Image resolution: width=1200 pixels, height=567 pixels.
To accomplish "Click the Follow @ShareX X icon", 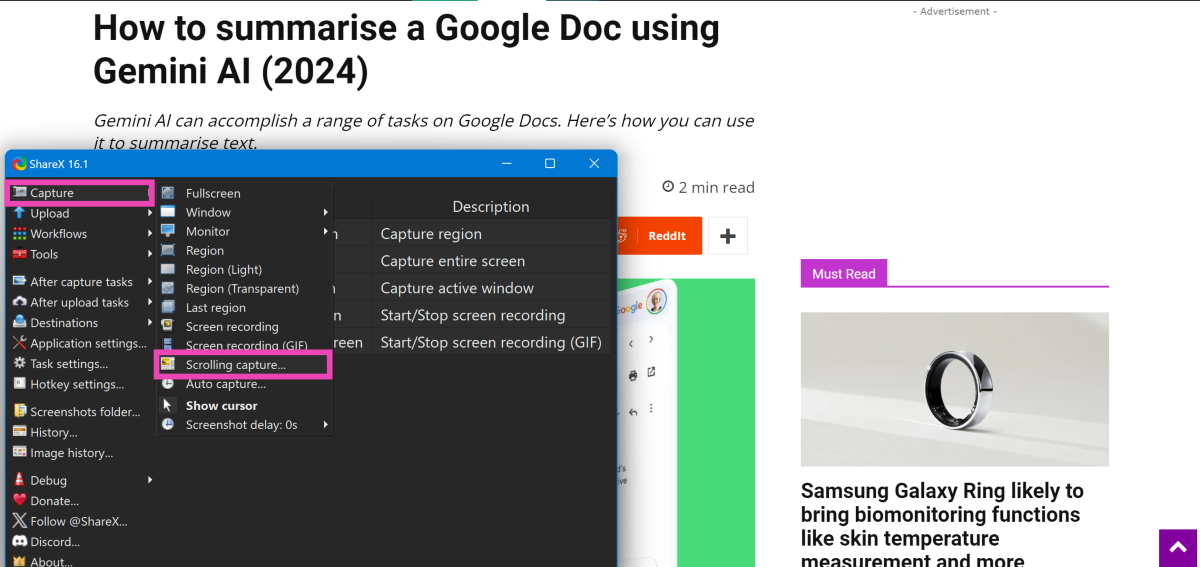I will [20, 521].
